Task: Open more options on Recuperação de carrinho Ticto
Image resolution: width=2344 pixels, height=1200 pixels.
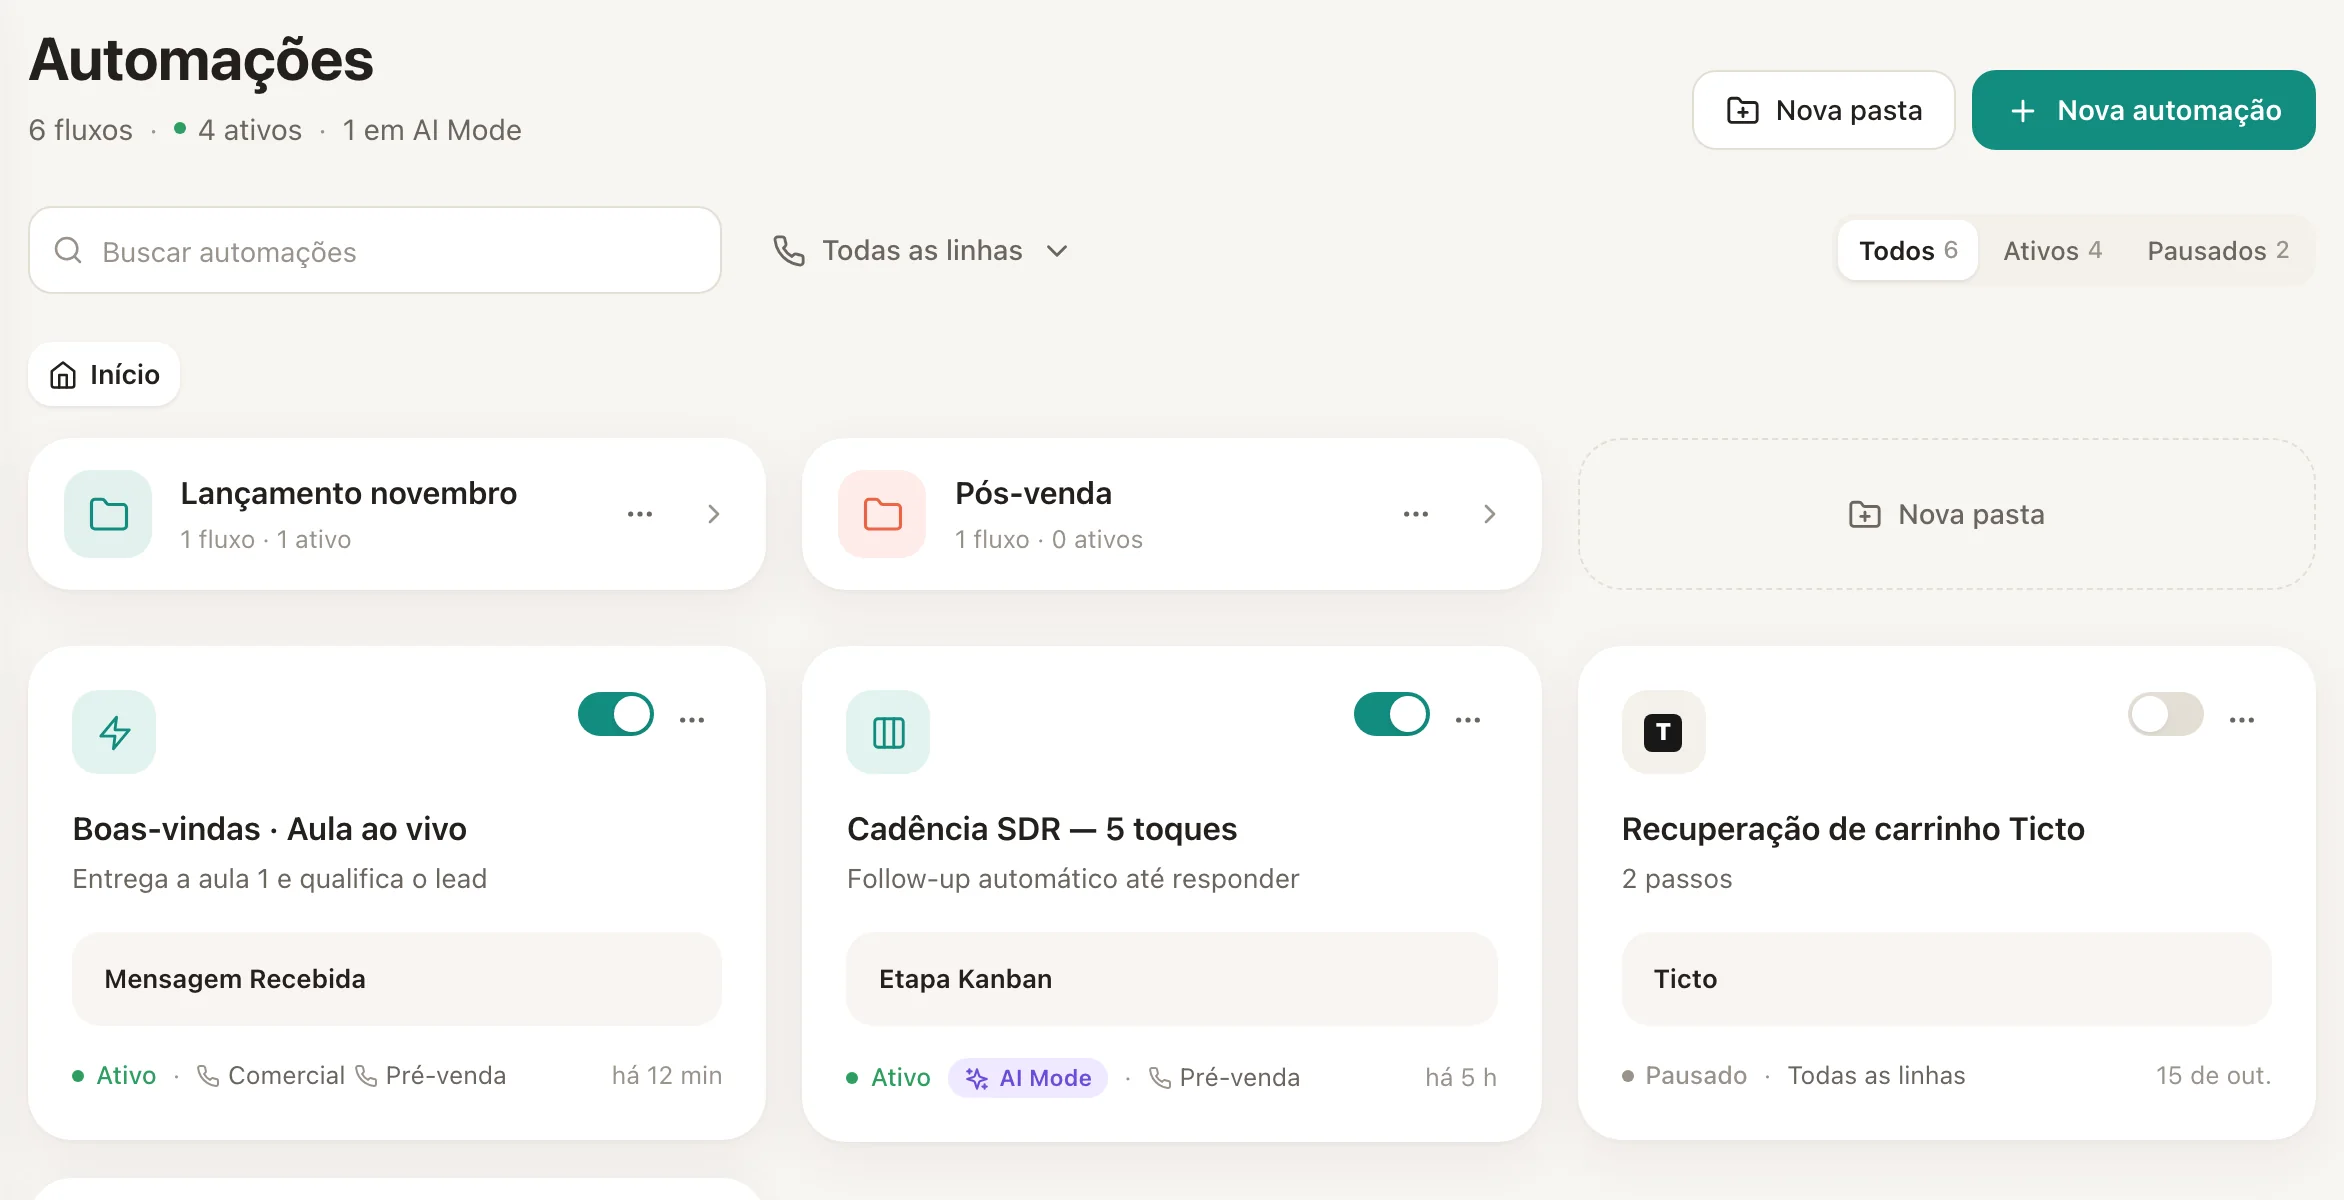Action: click(x=2242, y=720)
